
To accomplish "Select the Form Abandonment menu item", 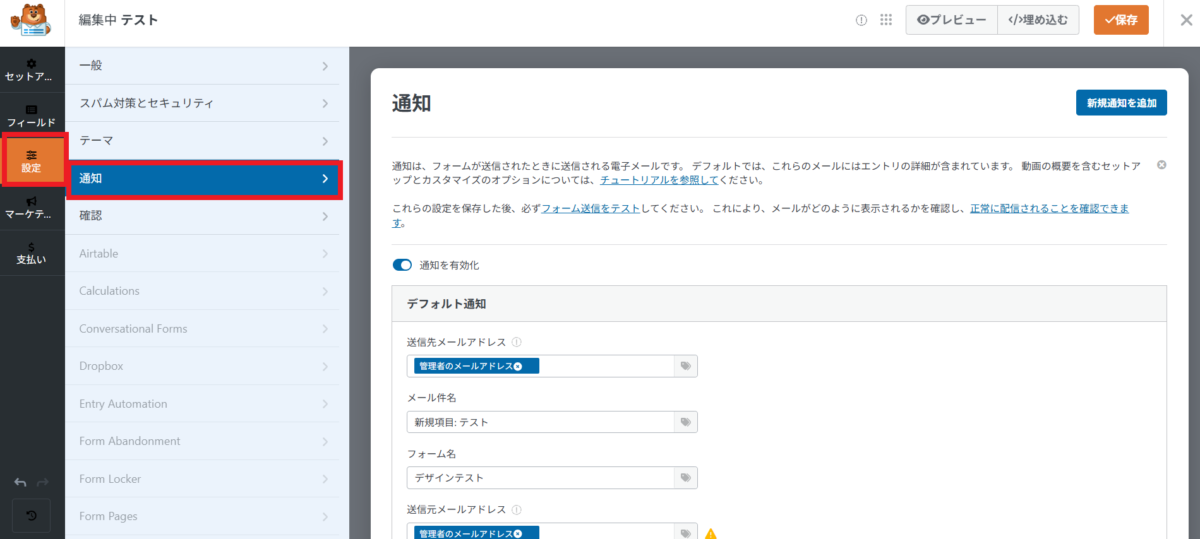I will [x=206, y=441].
